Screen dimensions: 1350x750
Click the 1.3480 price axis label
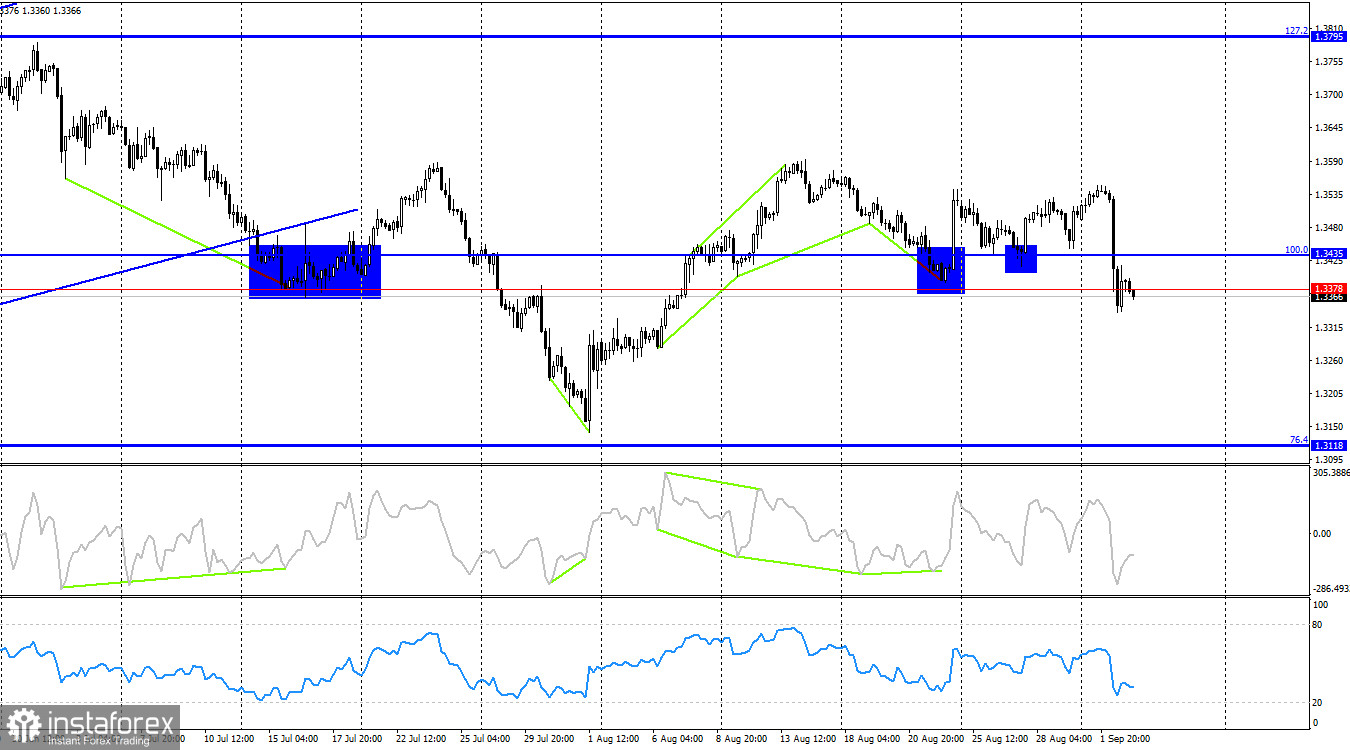point(1329,227)
